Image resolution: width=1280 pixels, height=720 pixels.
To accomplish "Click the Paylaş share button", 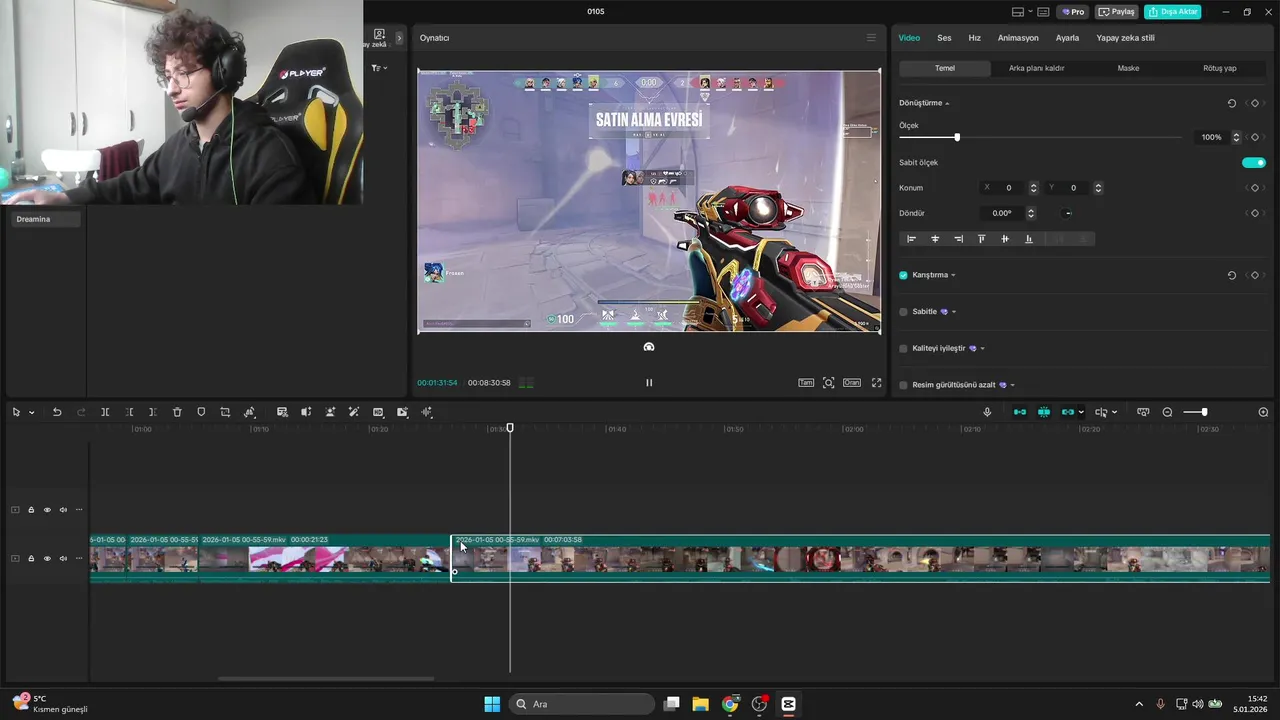I will 1117,12.
